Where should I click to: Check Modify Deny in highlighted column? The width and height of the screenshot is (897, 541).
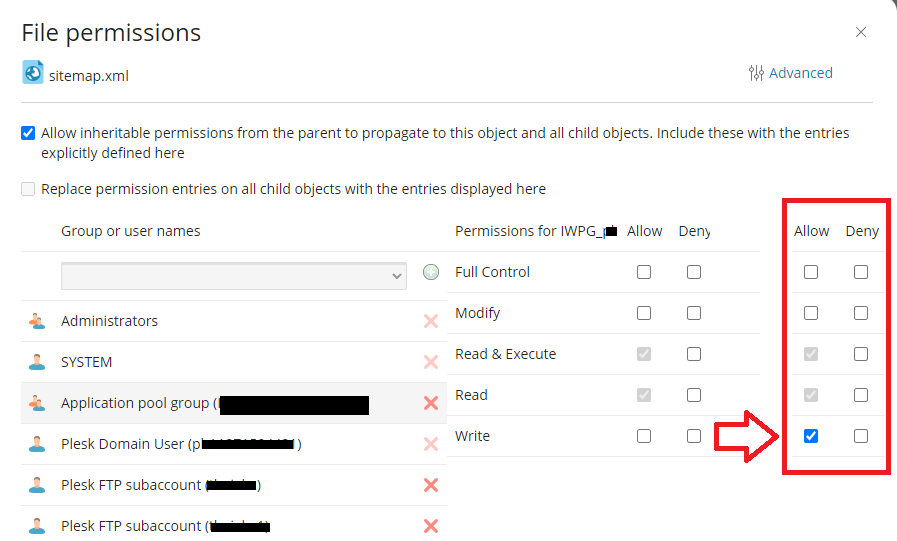(x=861, y=313)
